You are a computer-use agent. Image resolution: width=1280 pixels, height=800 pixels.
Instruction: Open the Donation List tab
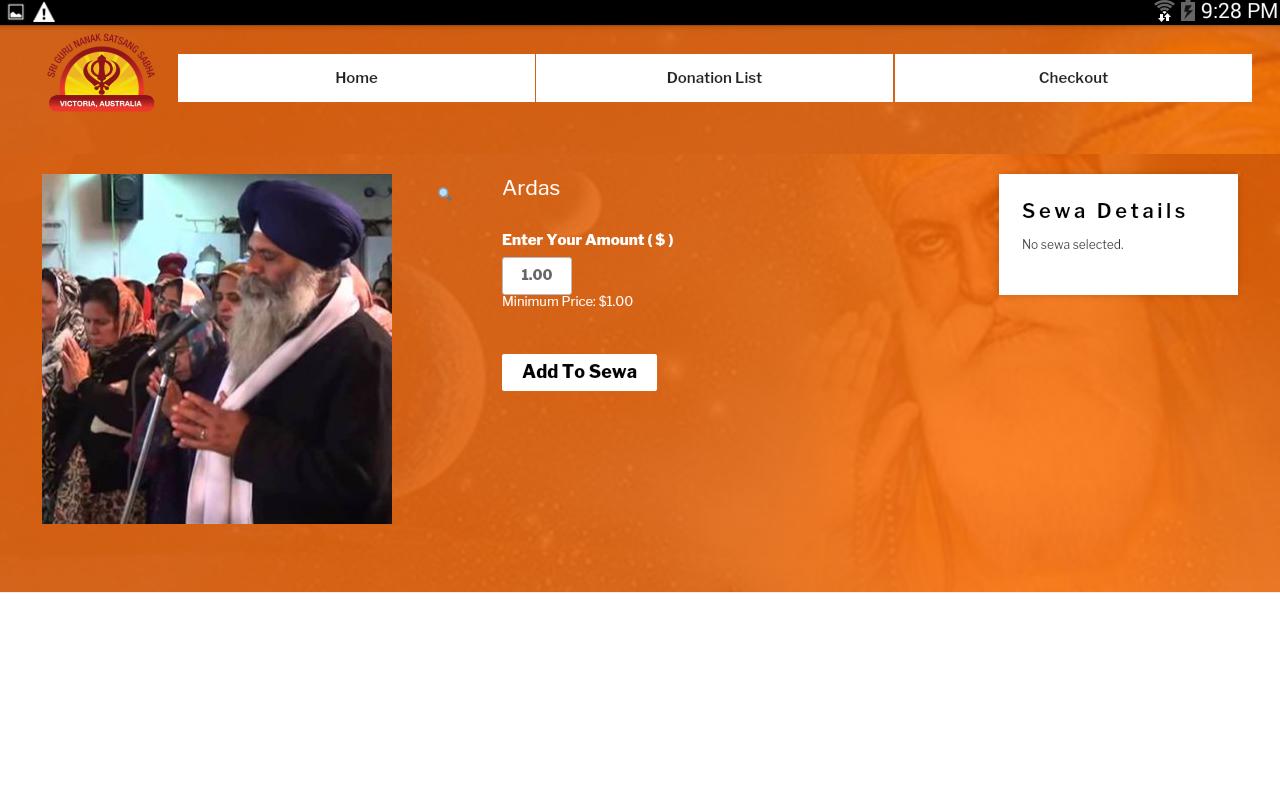[714, 78]
